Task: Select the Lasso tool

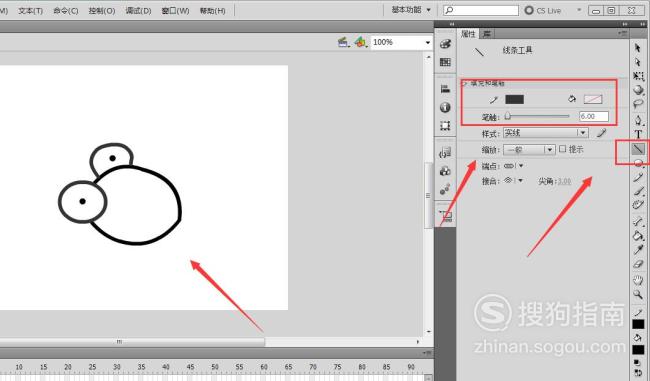Action: coord(638,104)
